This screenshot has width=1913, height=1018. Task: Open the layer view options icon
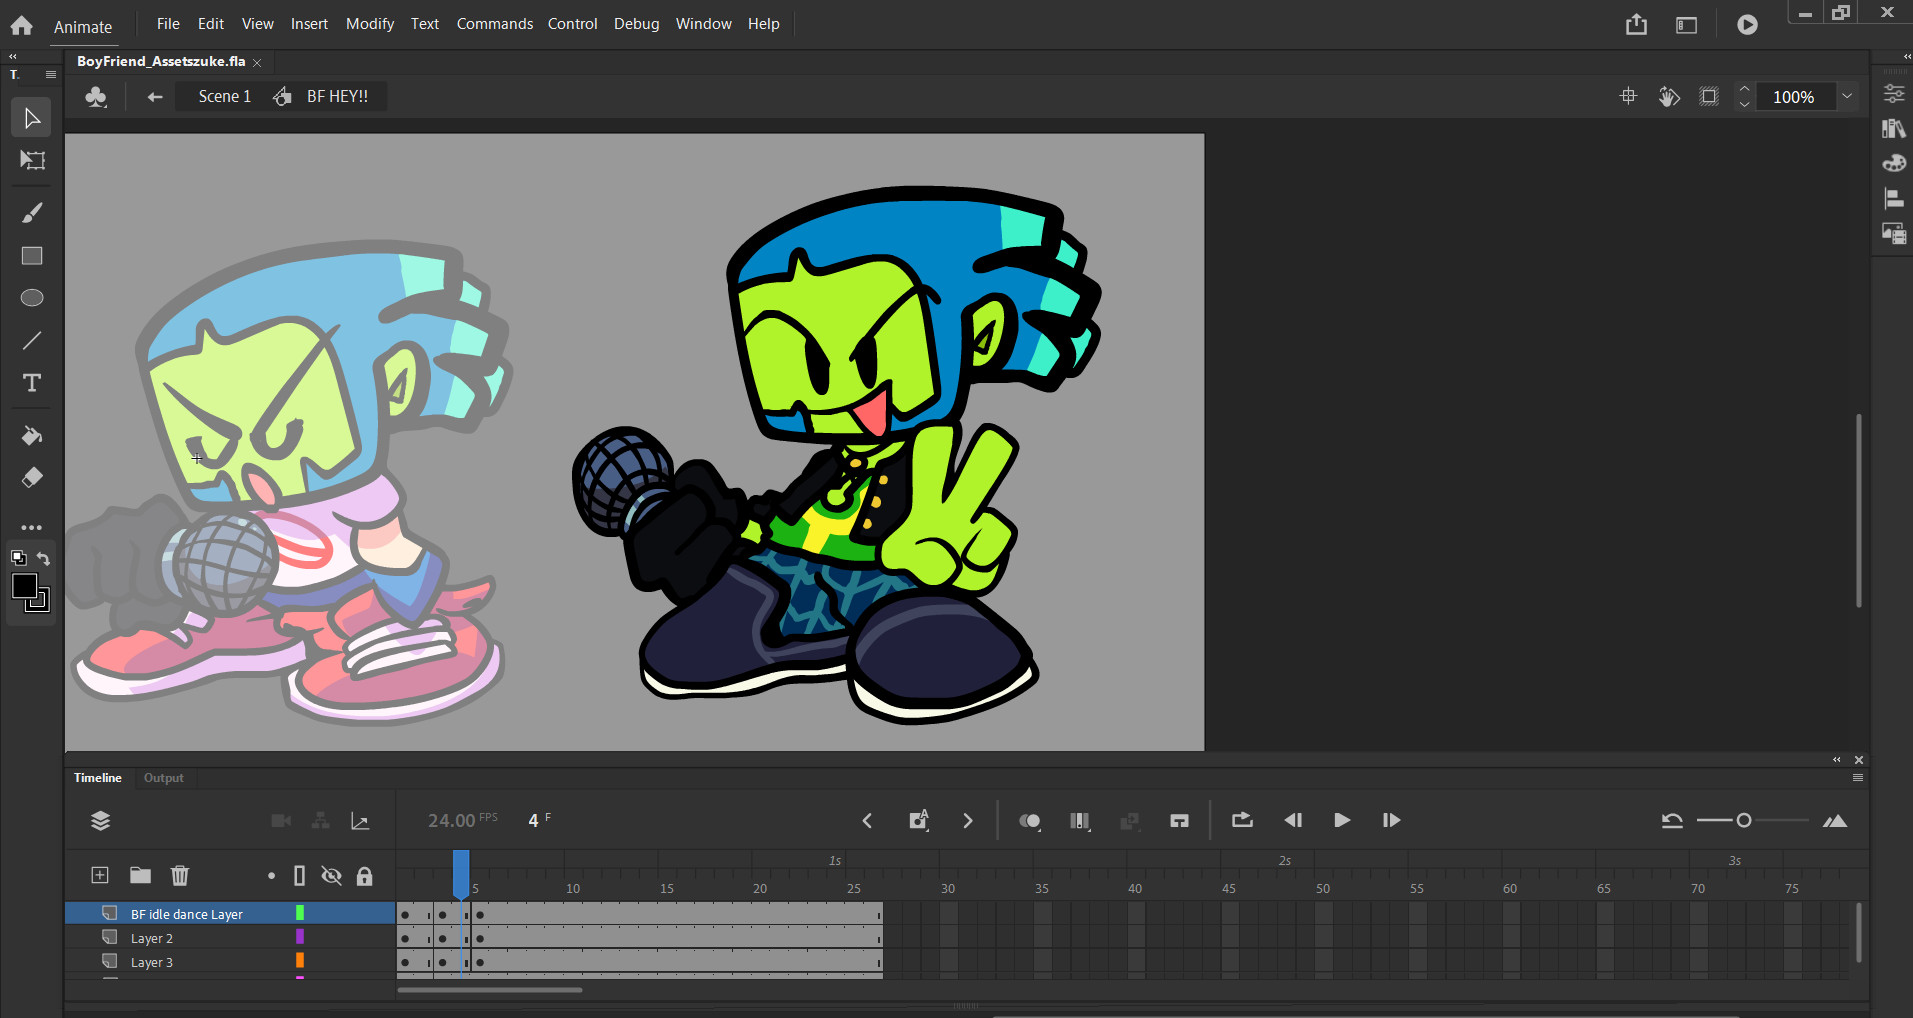point(100,821)
